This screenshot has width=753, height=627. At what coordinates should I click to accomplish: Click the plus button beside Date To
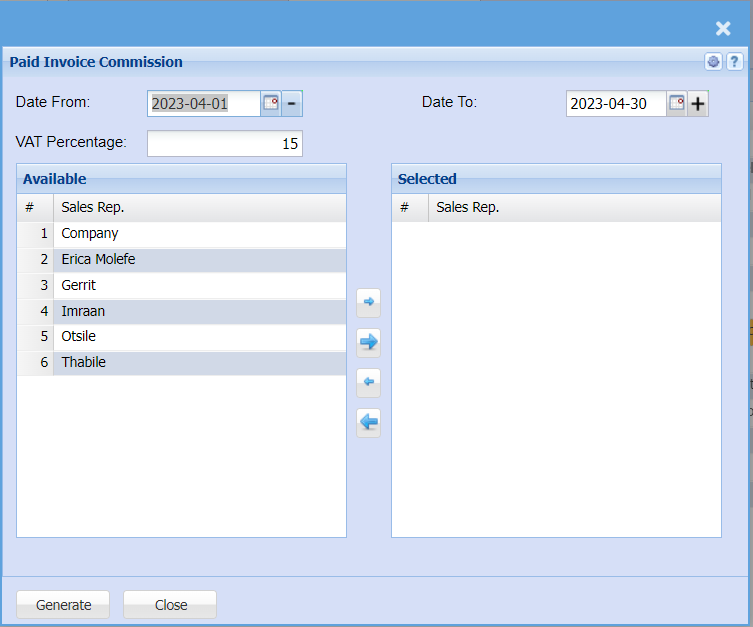[698, 103]
